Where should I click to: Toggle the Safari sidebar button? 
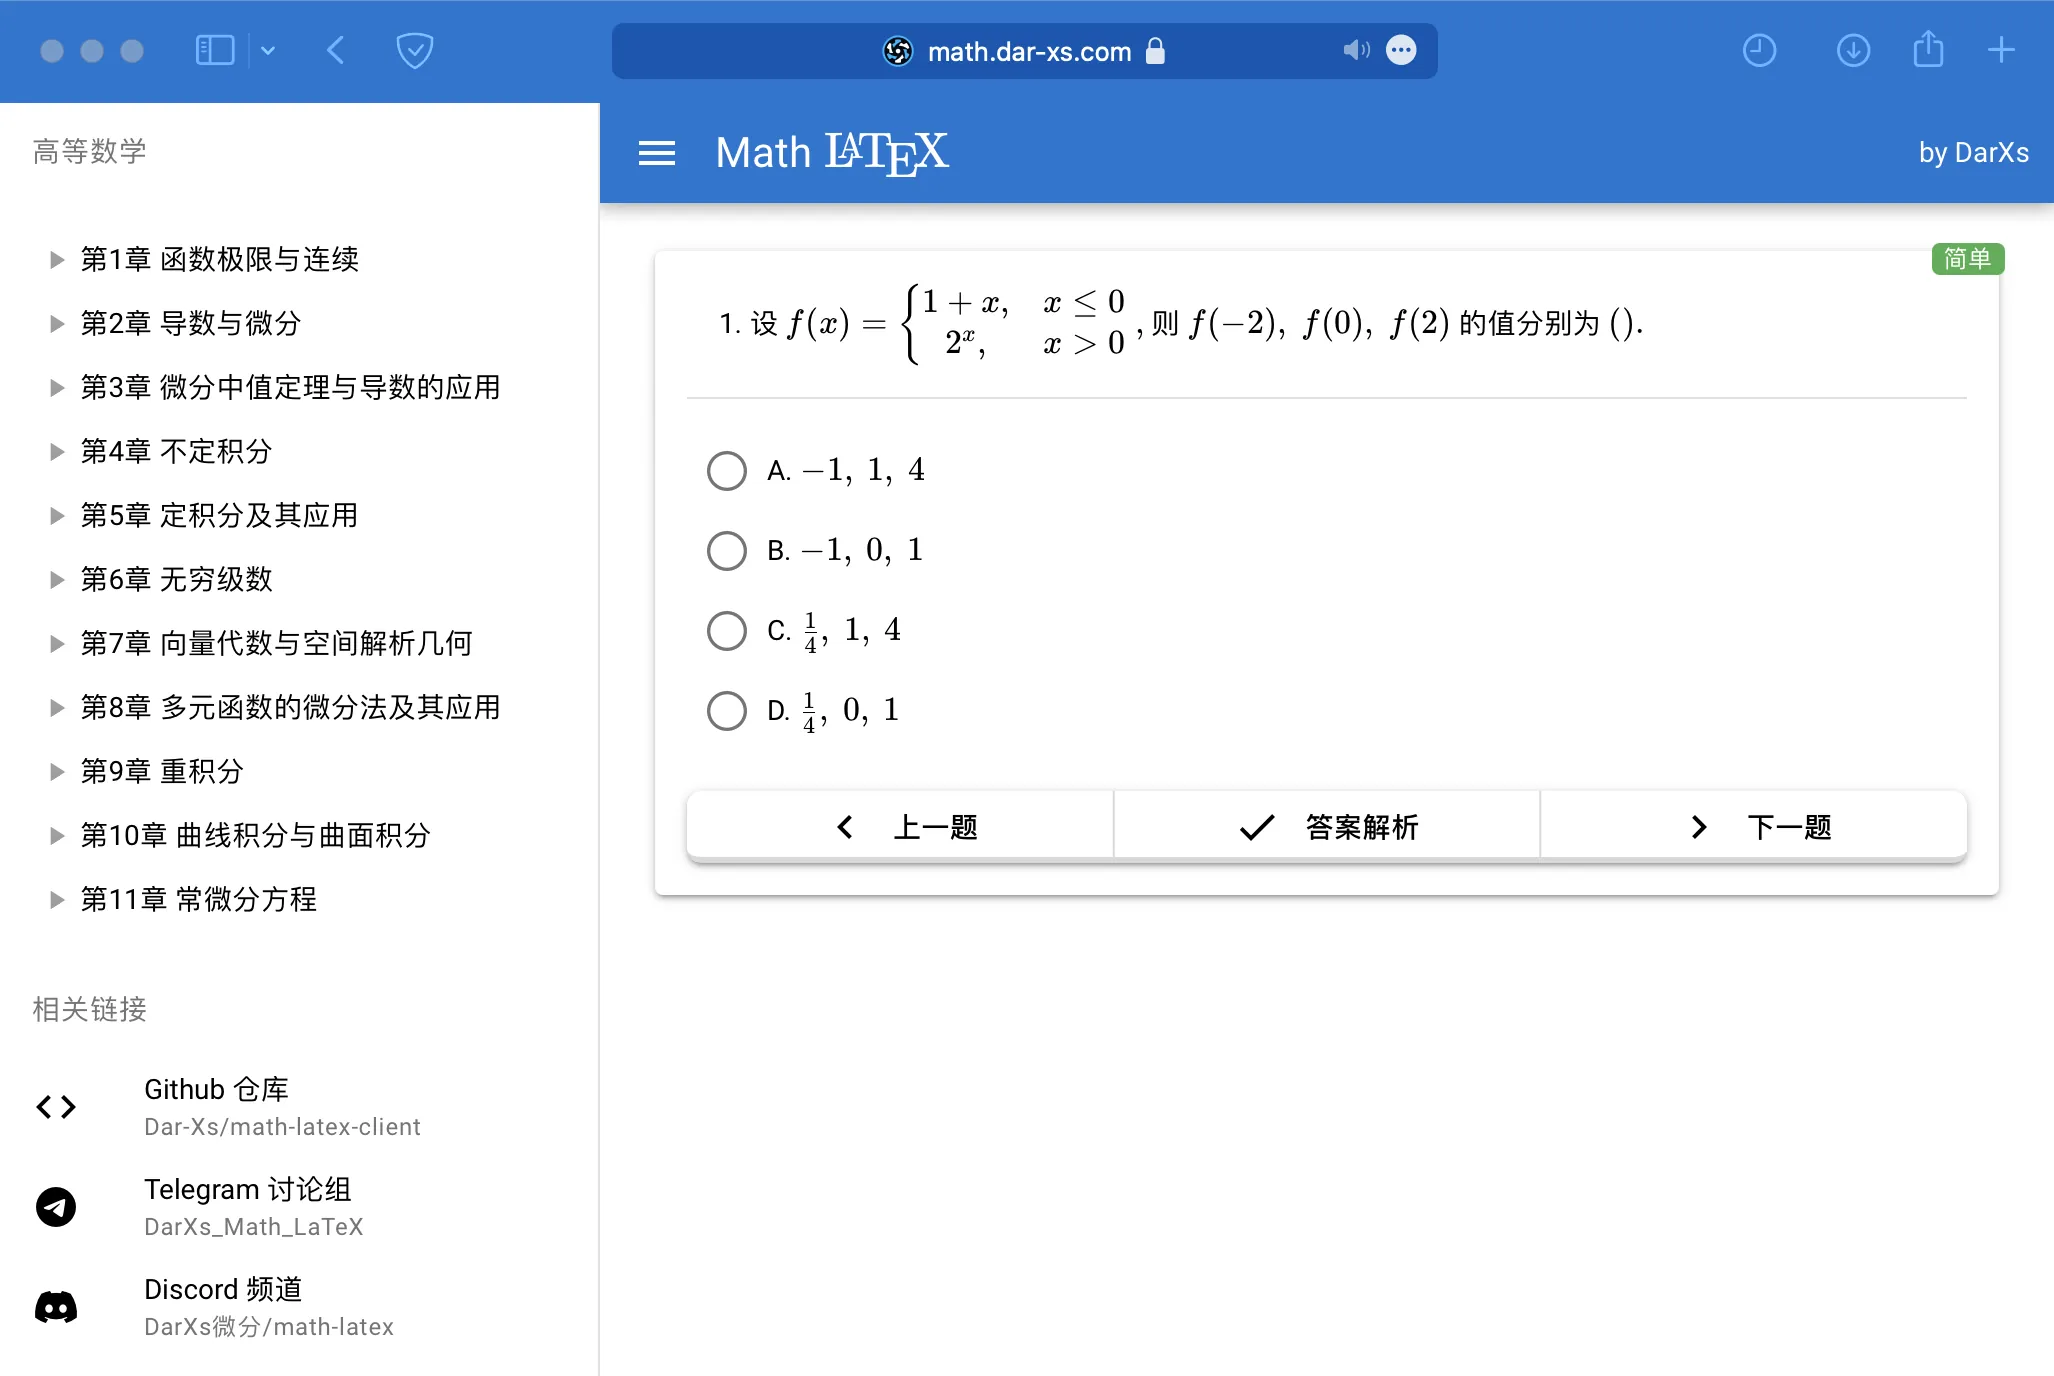(x=214, y=50)
